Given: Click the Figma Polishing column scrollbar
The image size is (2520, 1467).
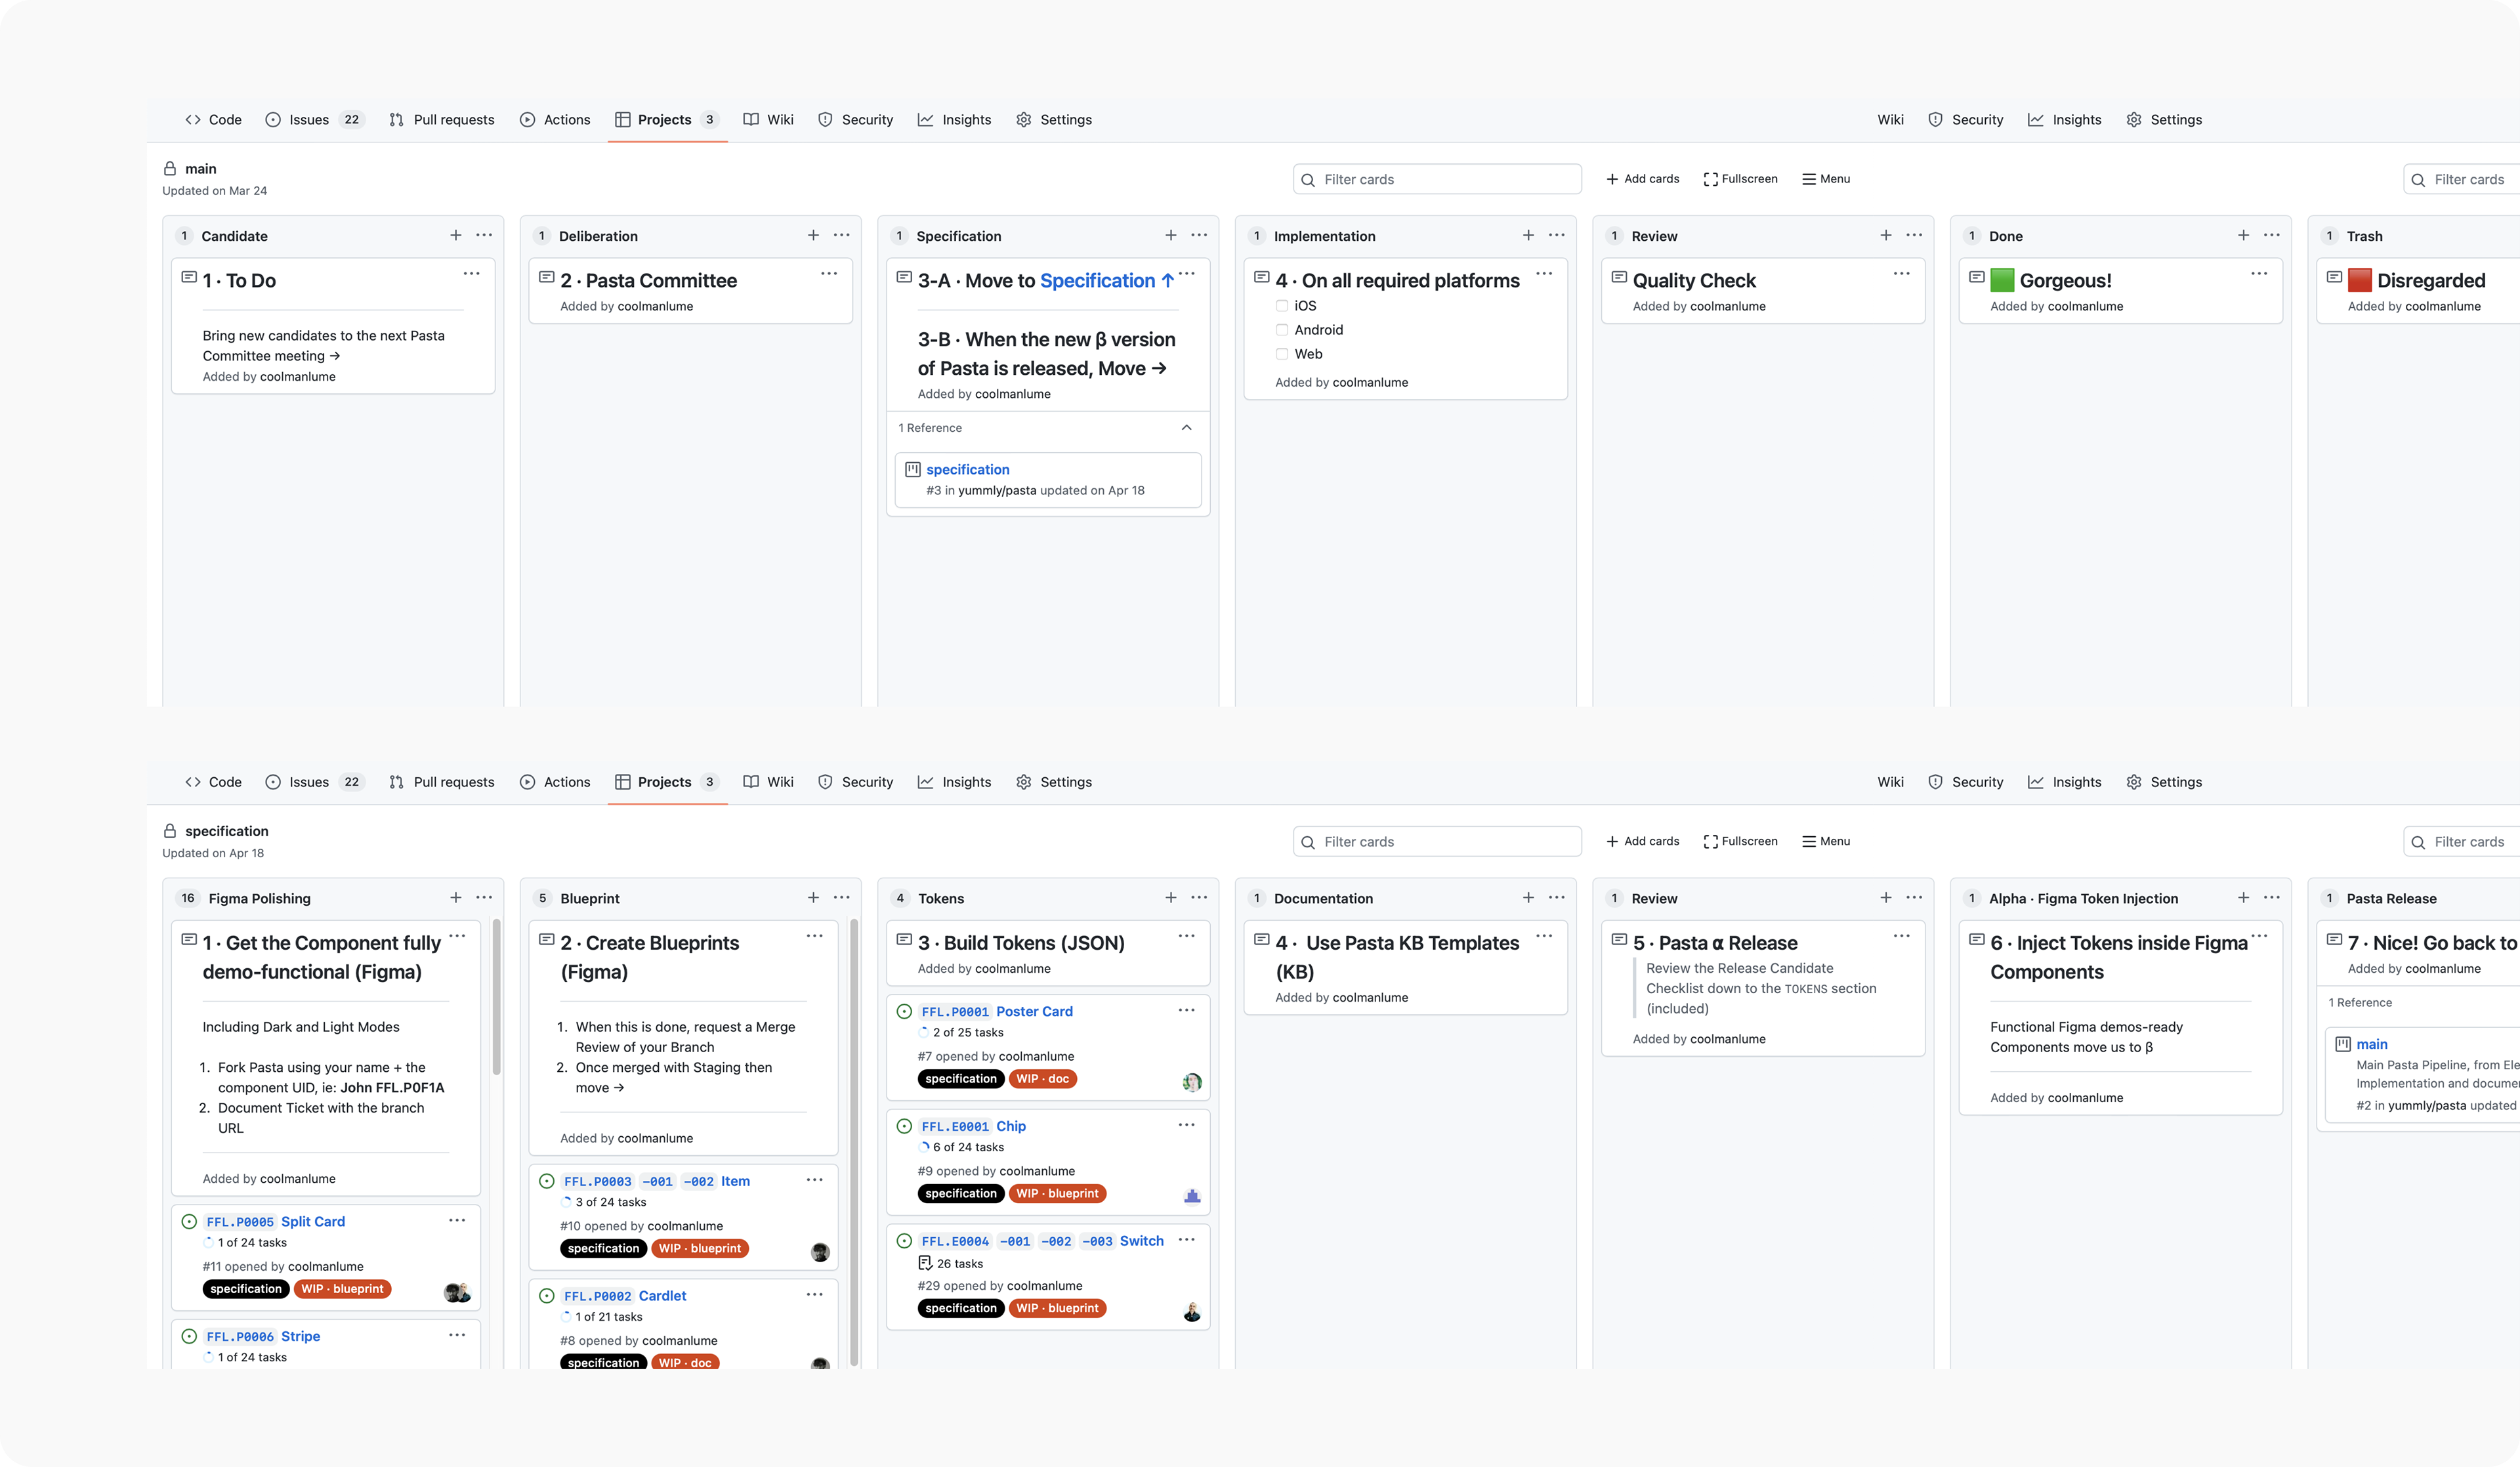Looking at the screenshot, I should [x=496, y=996].
